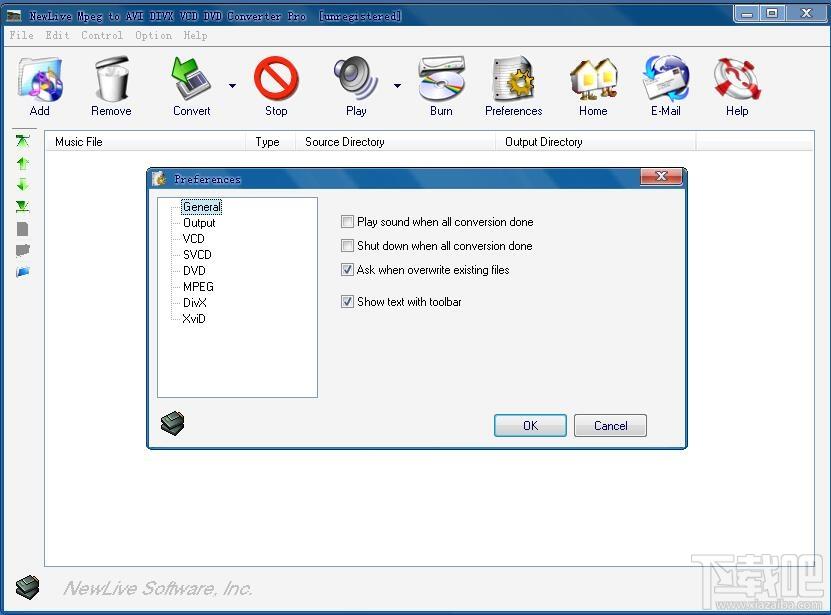The image size is (831, 615).
Task: Open the Option menu
Action: tap(153, 35)
